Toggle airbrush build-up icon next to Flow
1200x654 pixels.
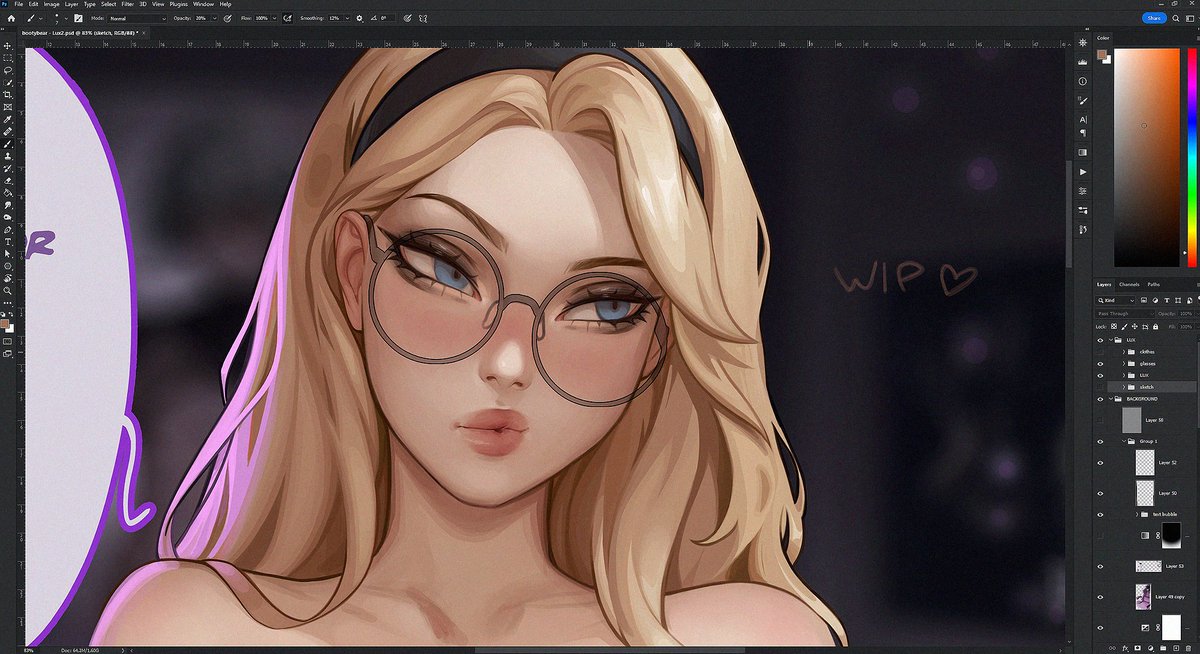pos(287,18)
